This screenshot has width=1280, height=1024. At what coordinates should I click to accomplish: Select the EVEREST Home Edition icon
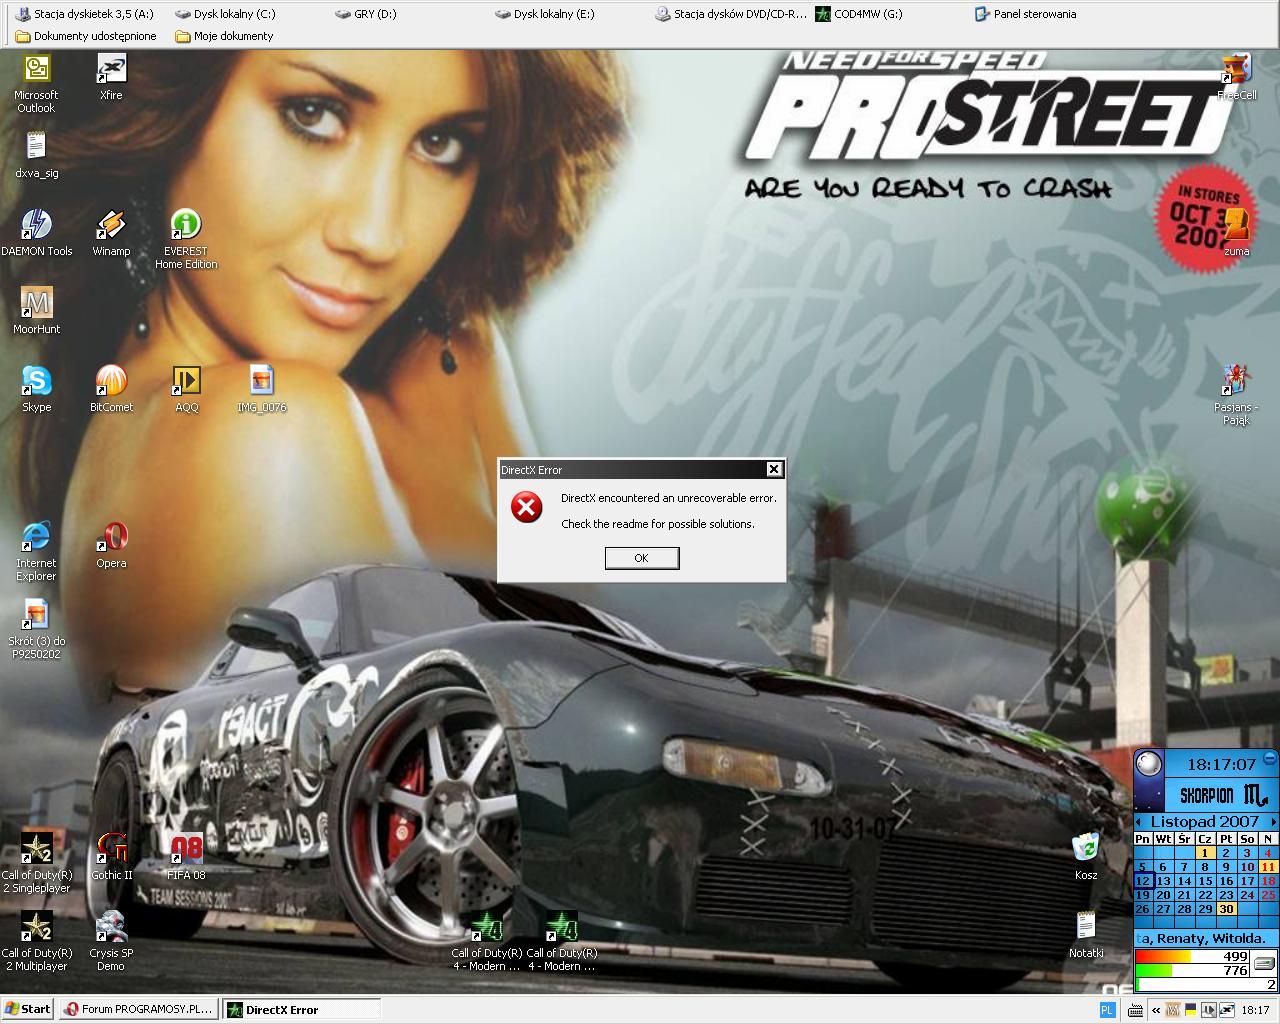[186, 240]
